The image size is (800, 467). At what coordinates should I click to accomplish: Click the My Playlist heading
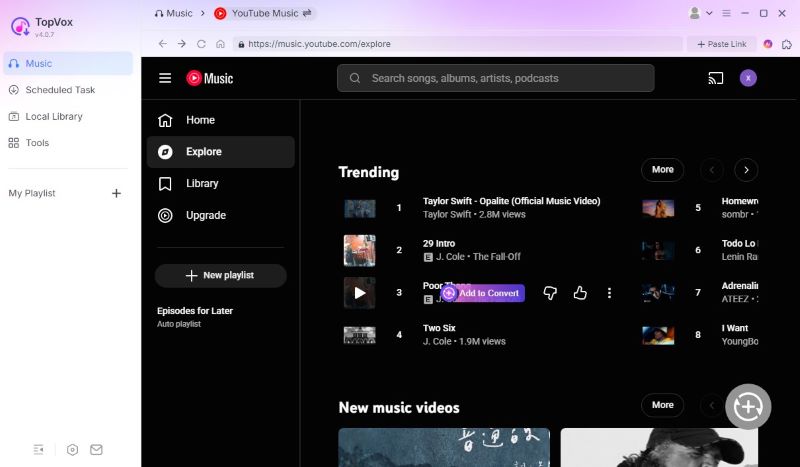coord(32,193)
